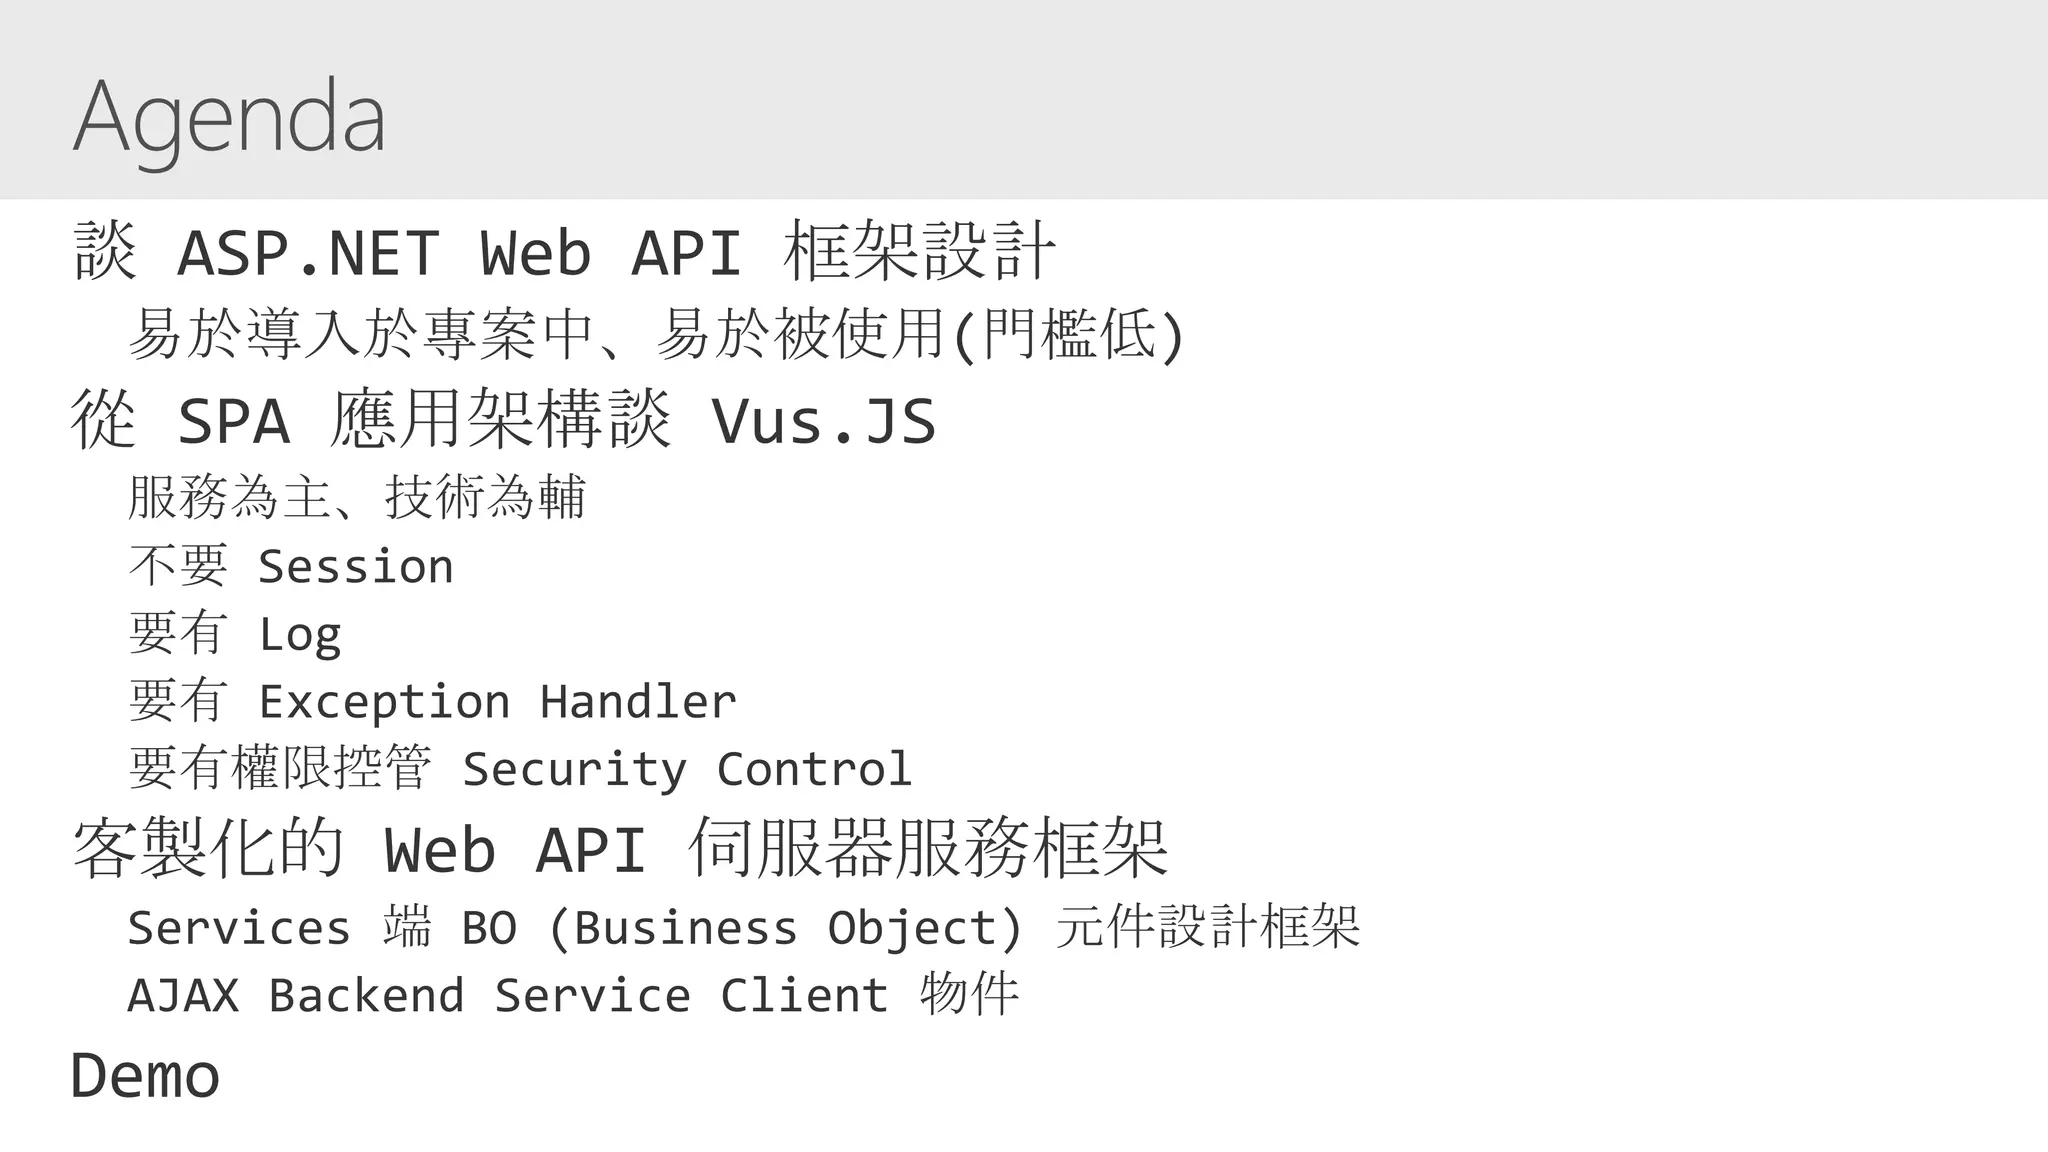The image size is (2048, 1152).
Task: Select the Exception Handler bullet
Action: (x=432, y=701)
